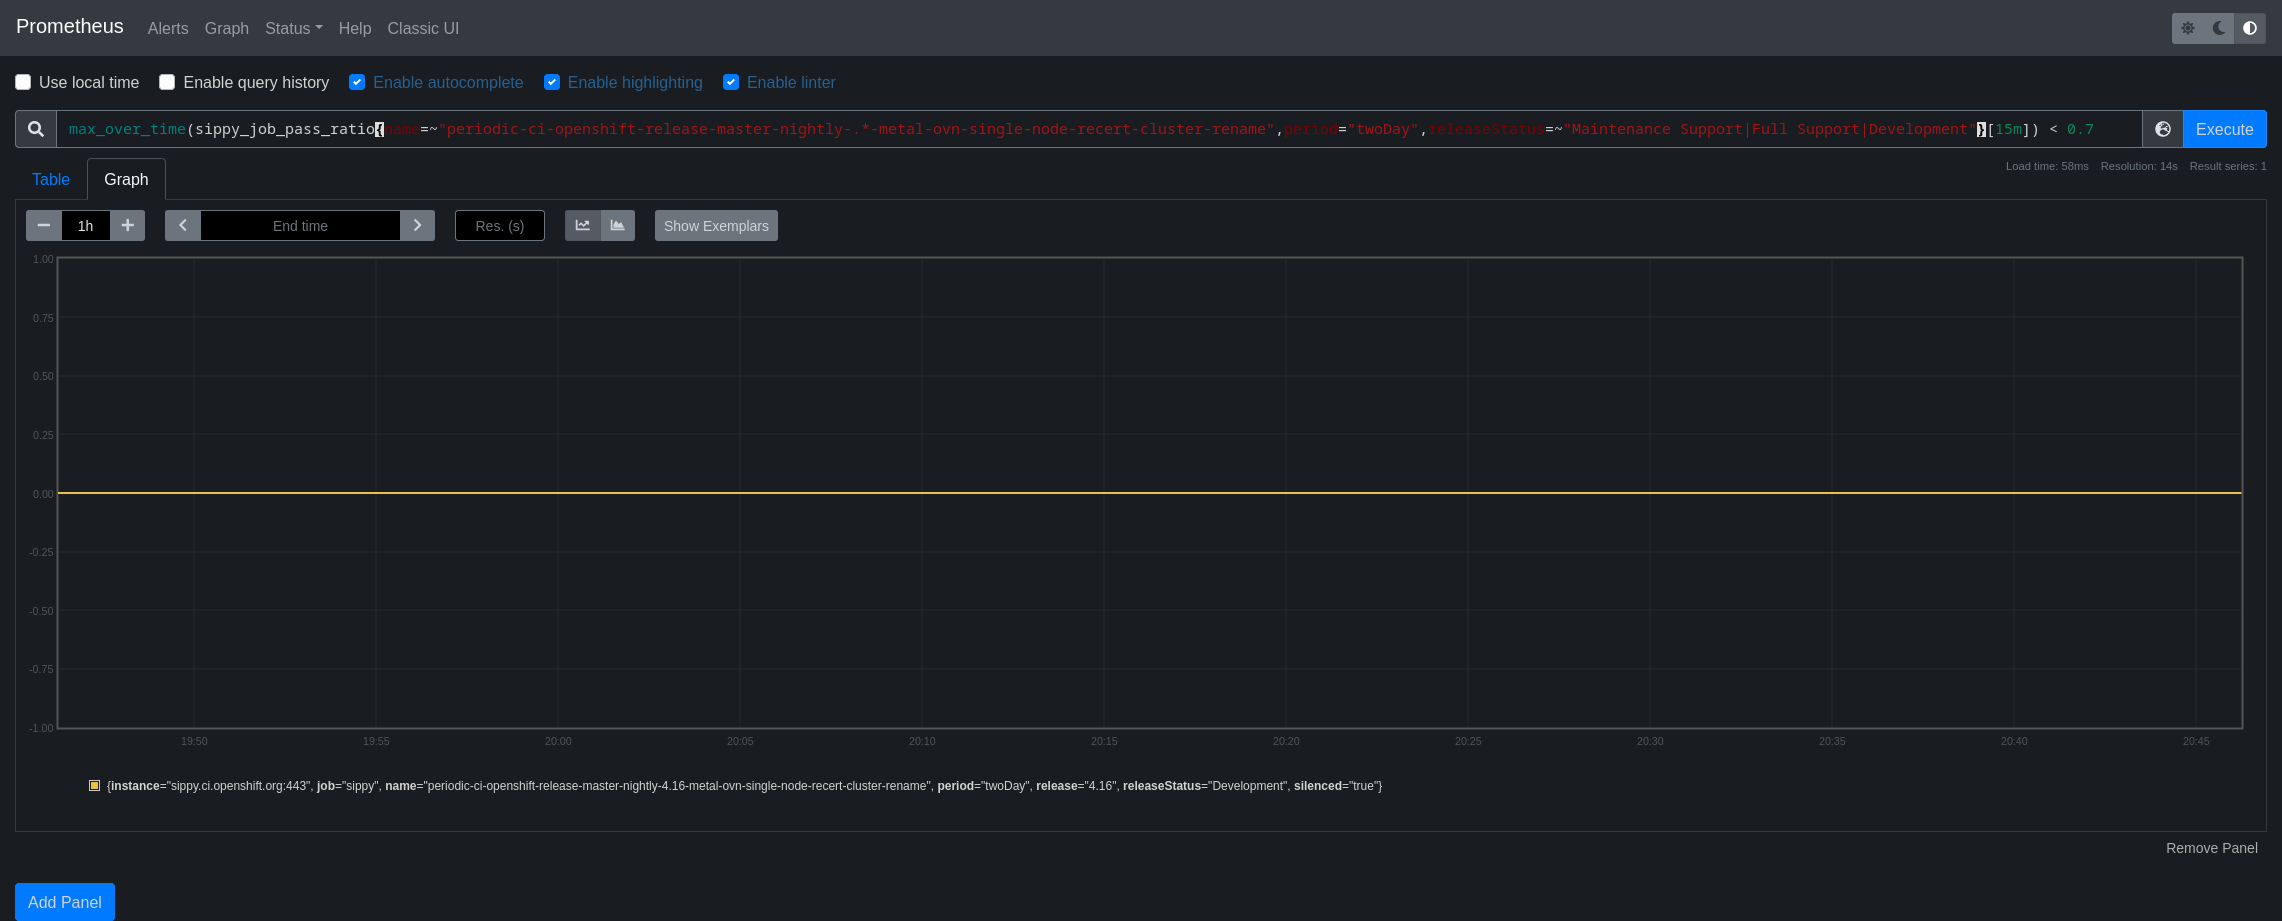Step the end time backward with the left chevron
2282x921 pixels.
click(x=183, y=226)
